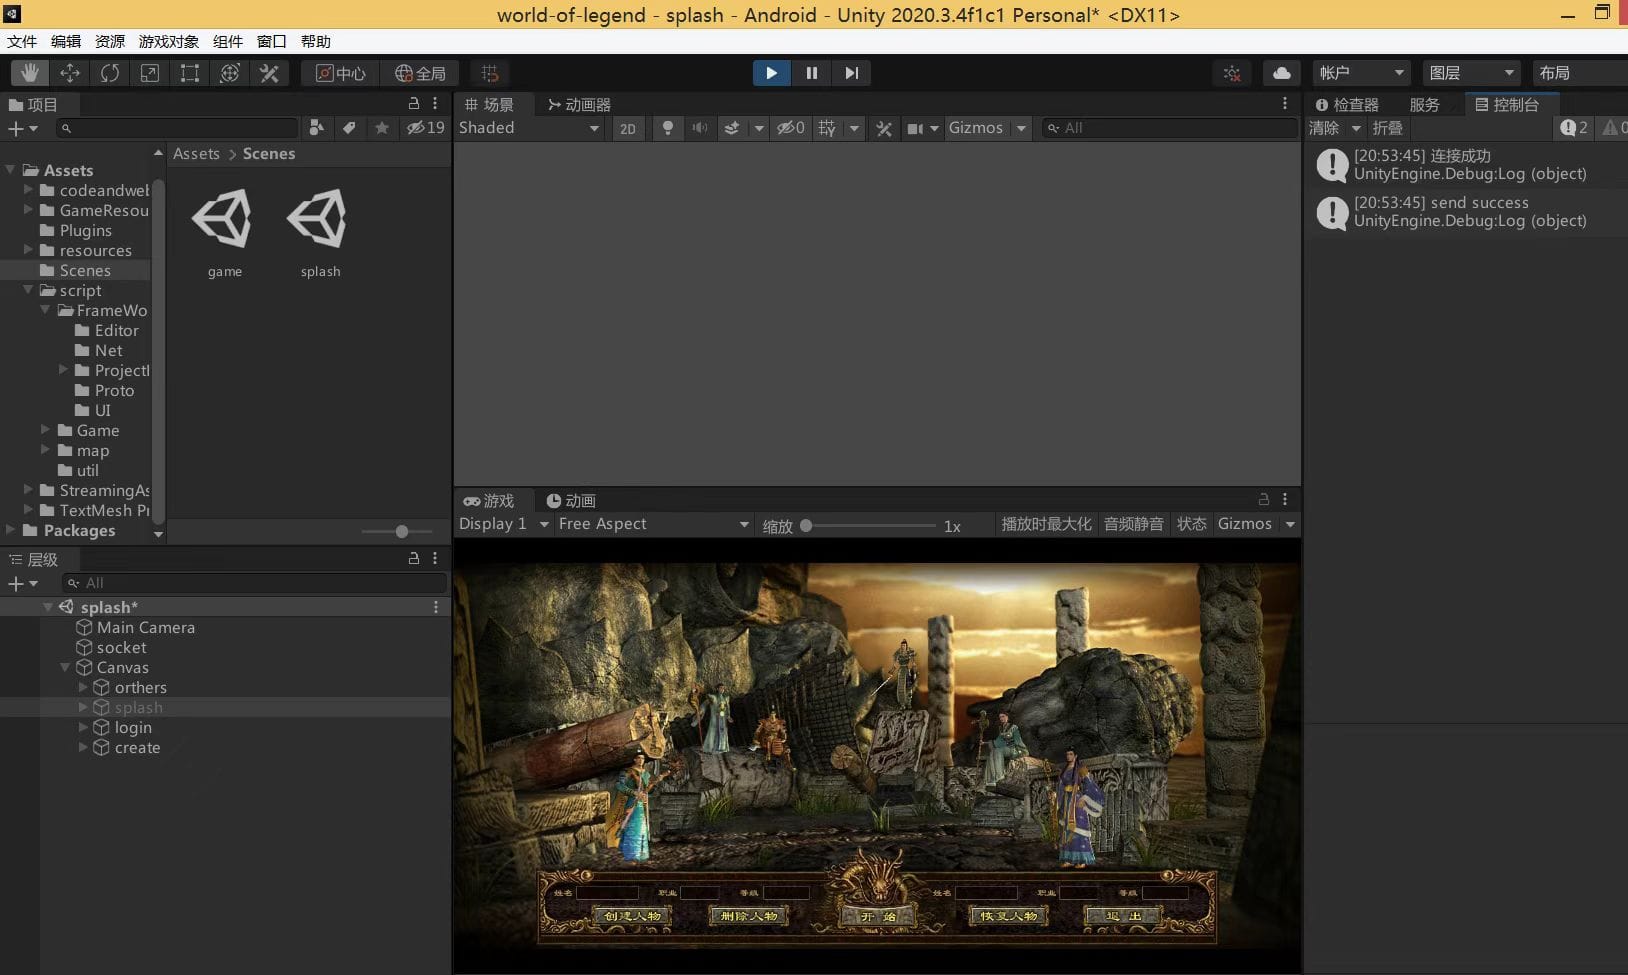Toggle 2D view in Scene

(x=628, y=128)
